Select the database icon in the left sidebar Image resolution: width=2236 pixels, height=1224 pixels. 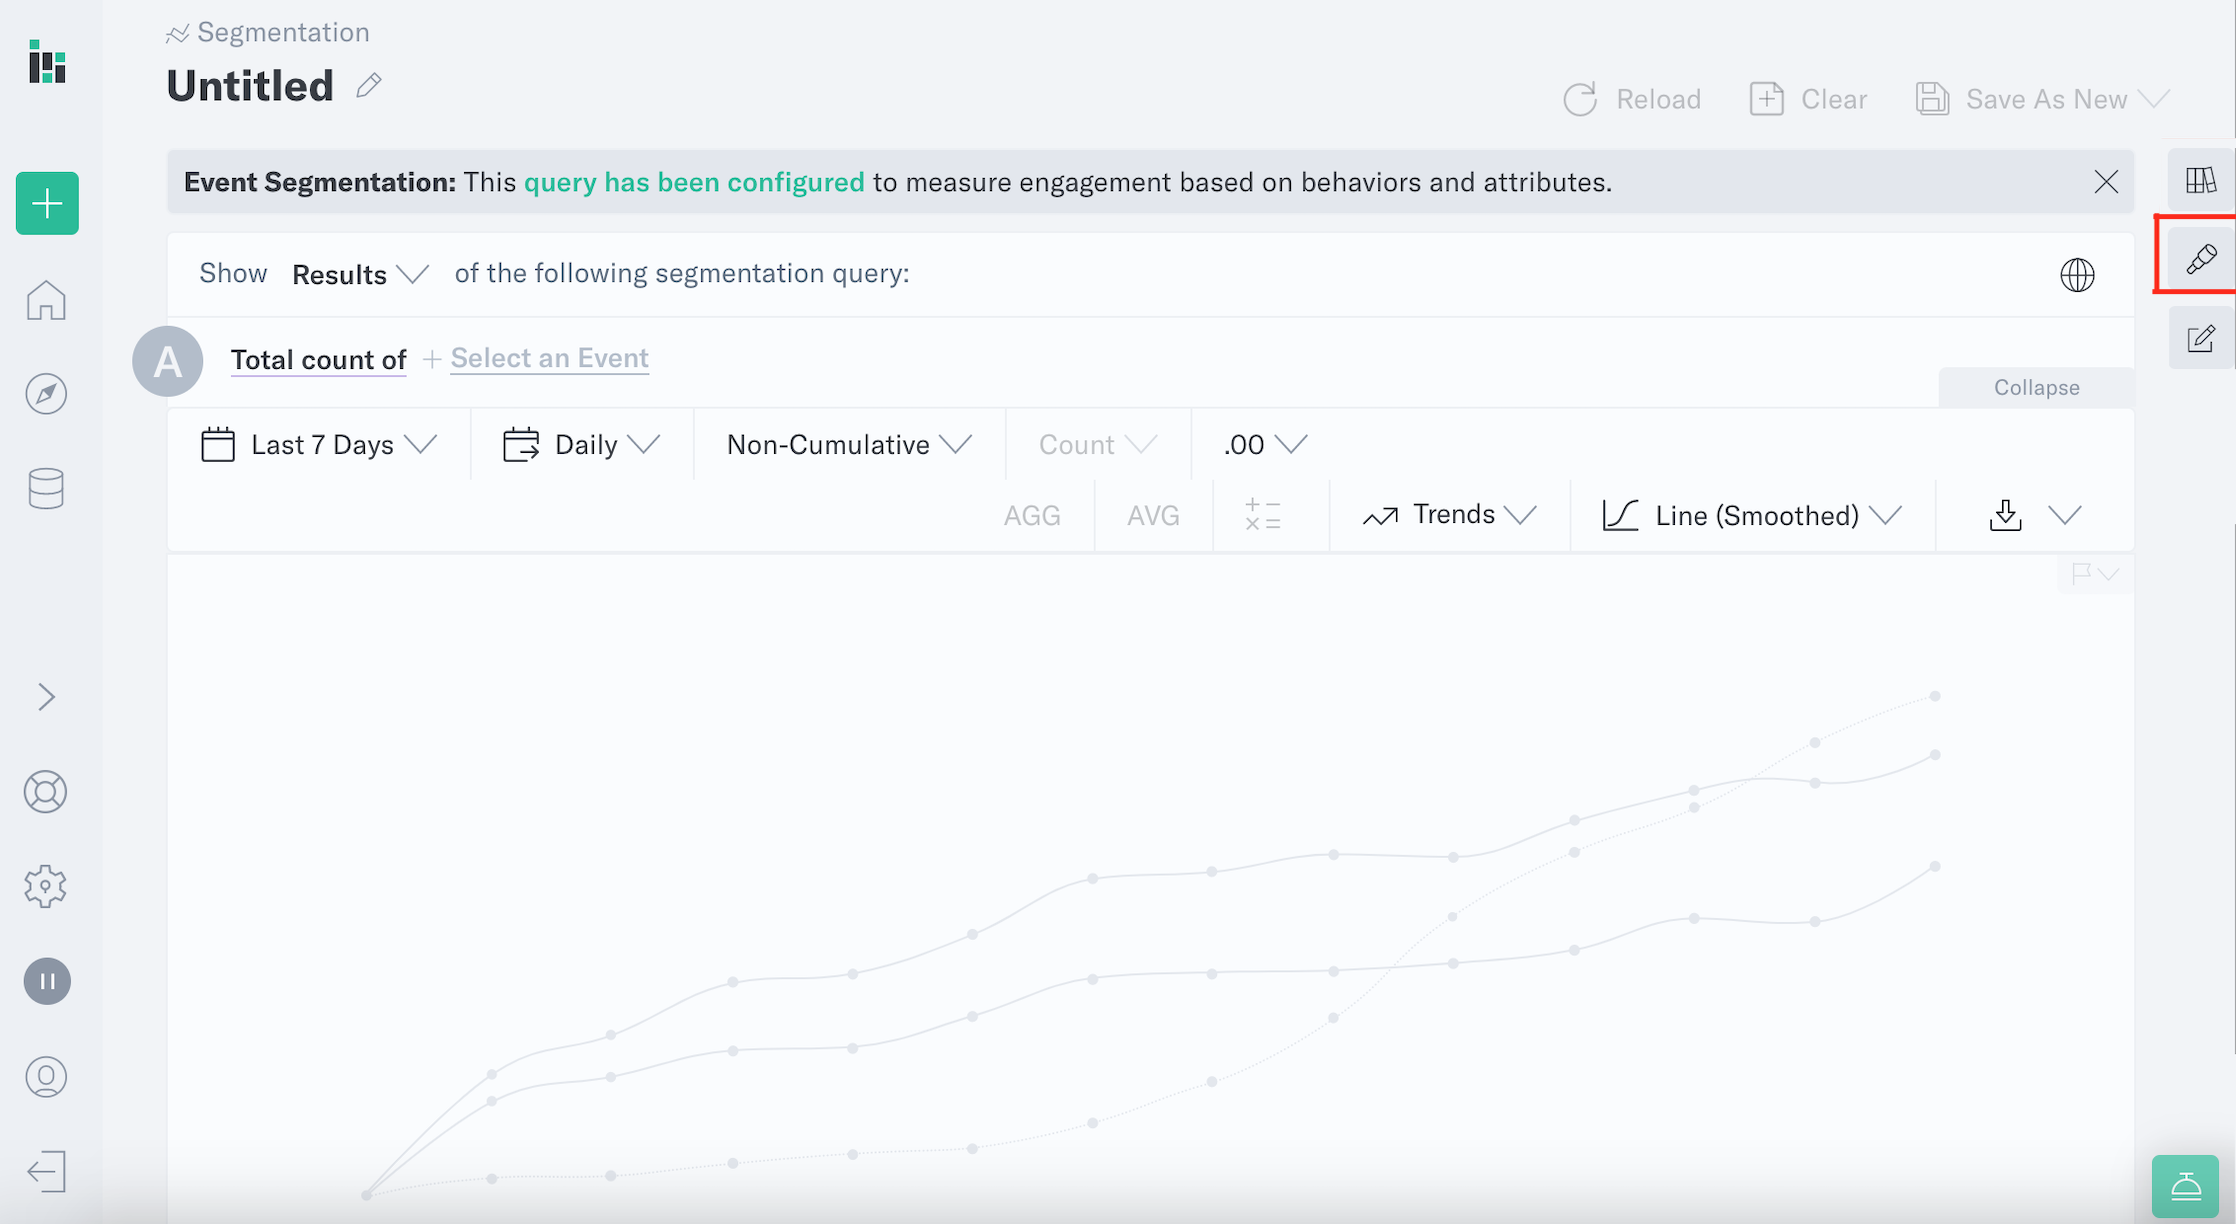coord(46,488)
